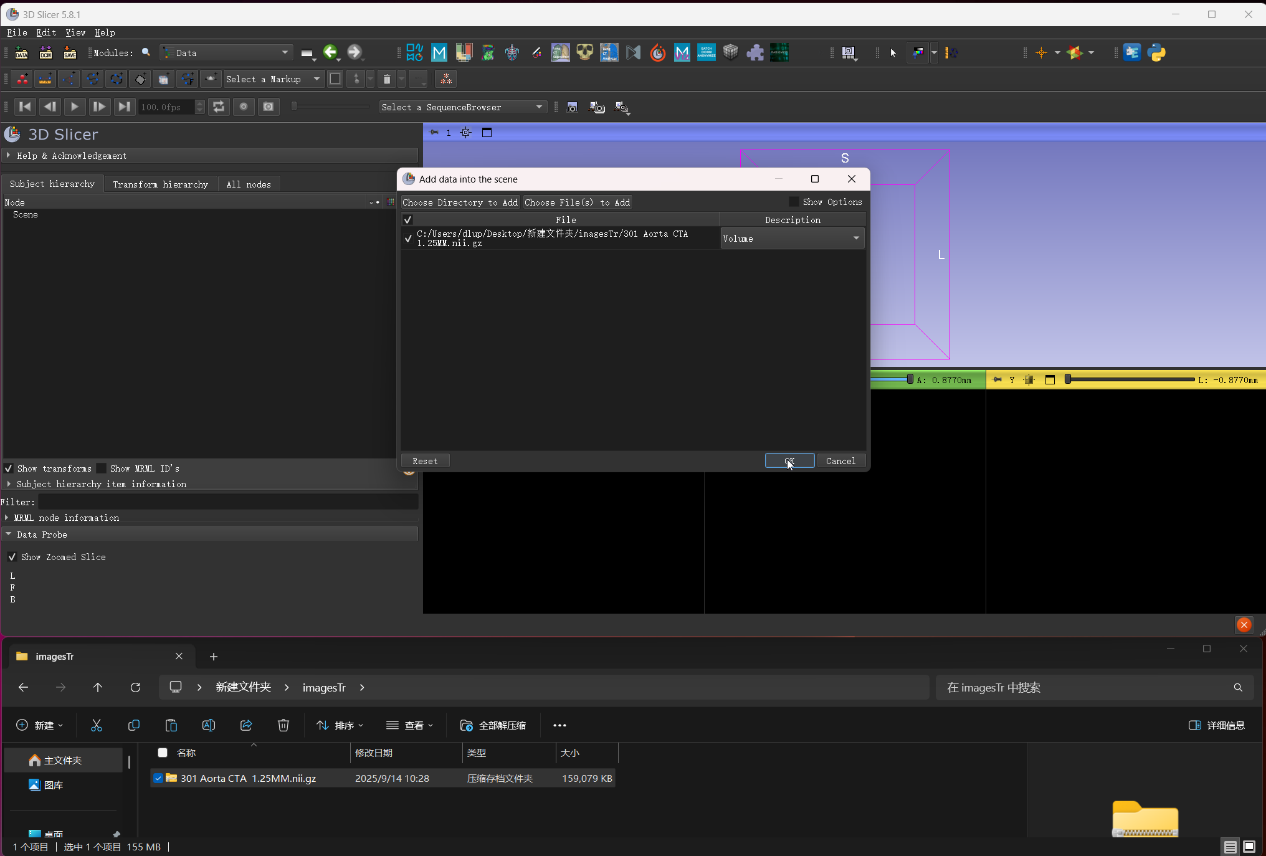Open the Python console icon
1266x856 pixels.
(1157, 53)
